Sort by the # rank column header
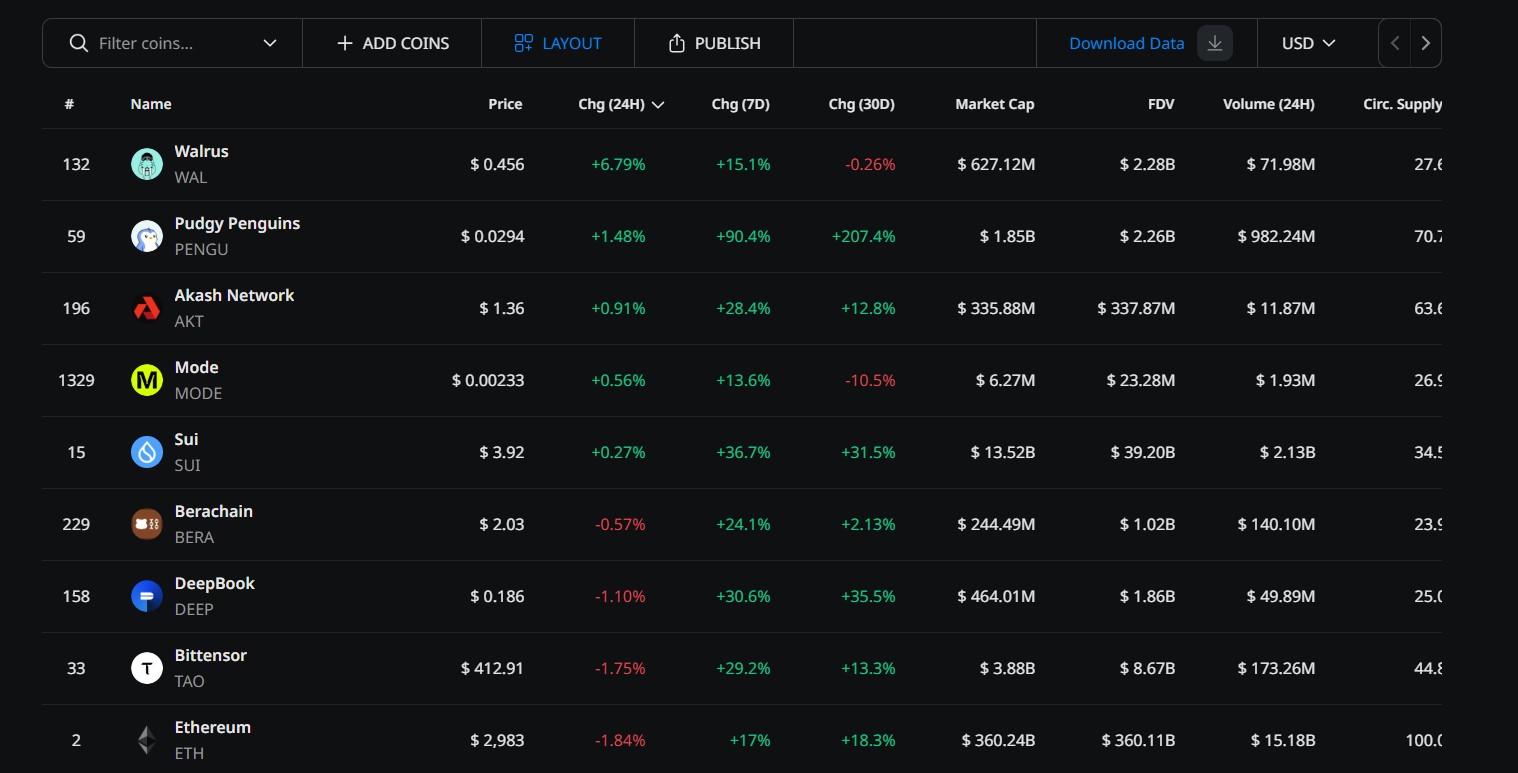Image resolution: width=1518 pixels, height=773 pixels. [x=69, y=104]
